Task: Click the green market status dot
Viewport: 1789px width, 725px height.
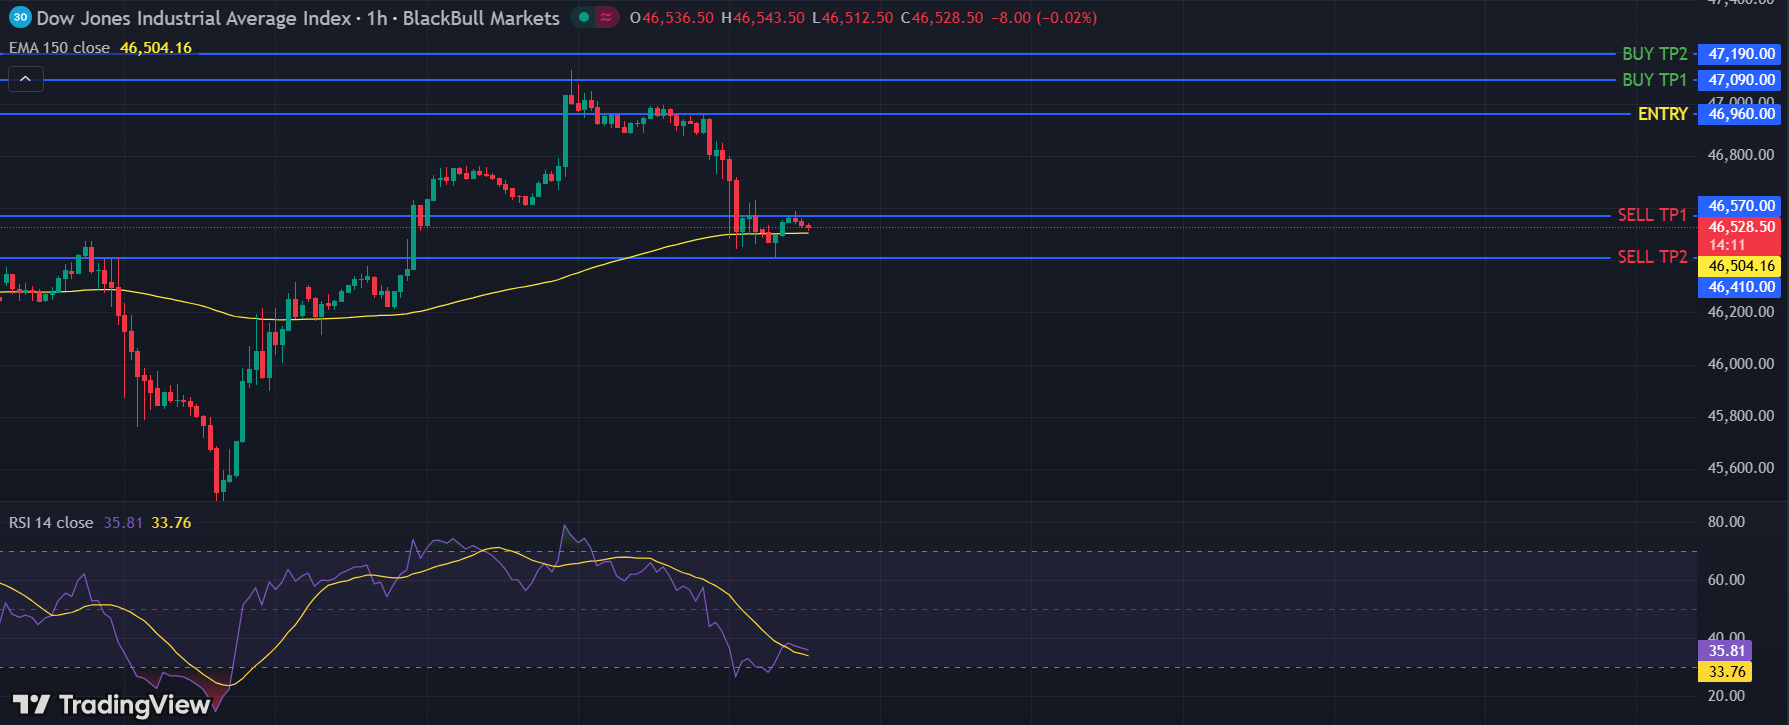Action: pyautogui.click(x=584, y=18)
